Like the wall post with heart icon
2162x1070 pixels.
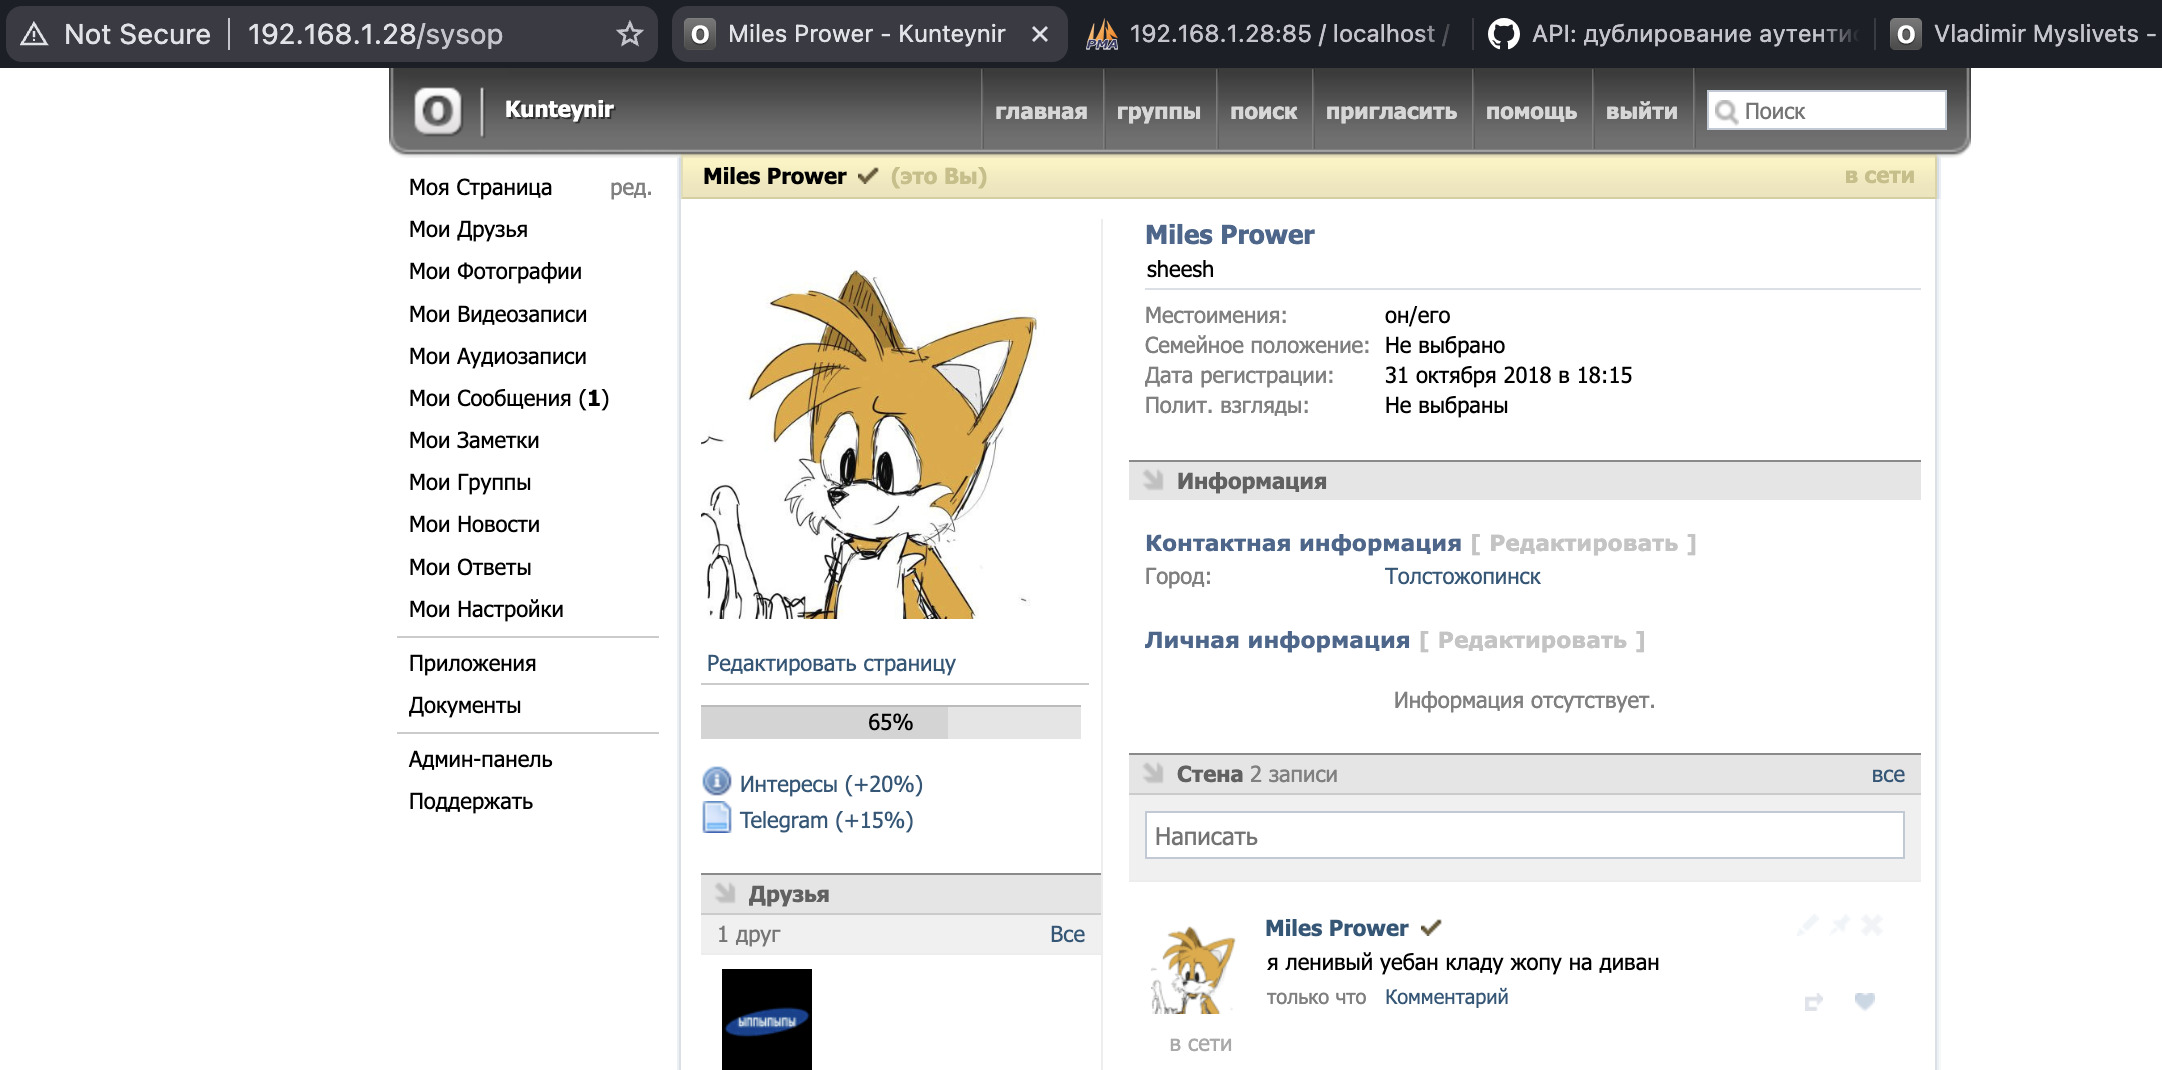tap(1865, 1001)
